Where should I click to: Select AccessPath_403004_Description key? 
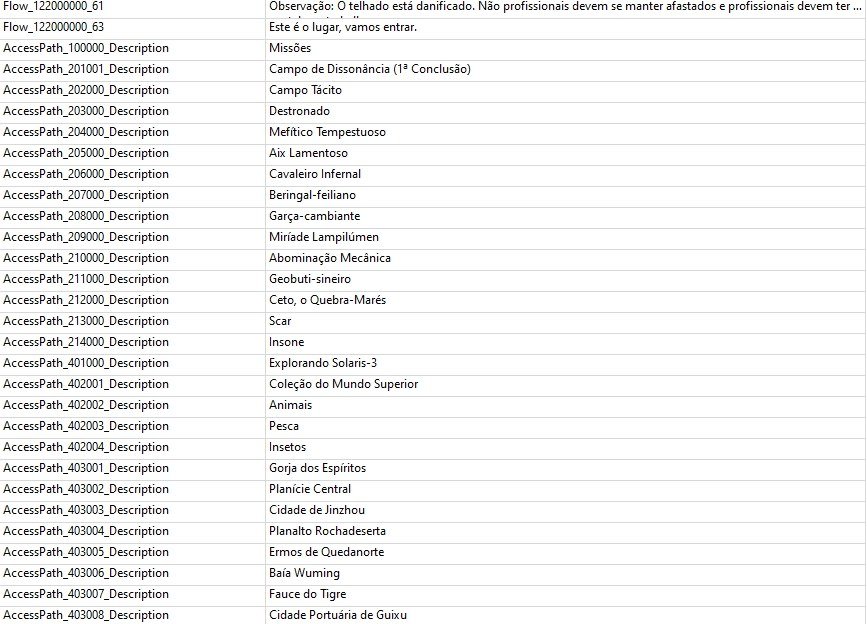coord(132,532)
